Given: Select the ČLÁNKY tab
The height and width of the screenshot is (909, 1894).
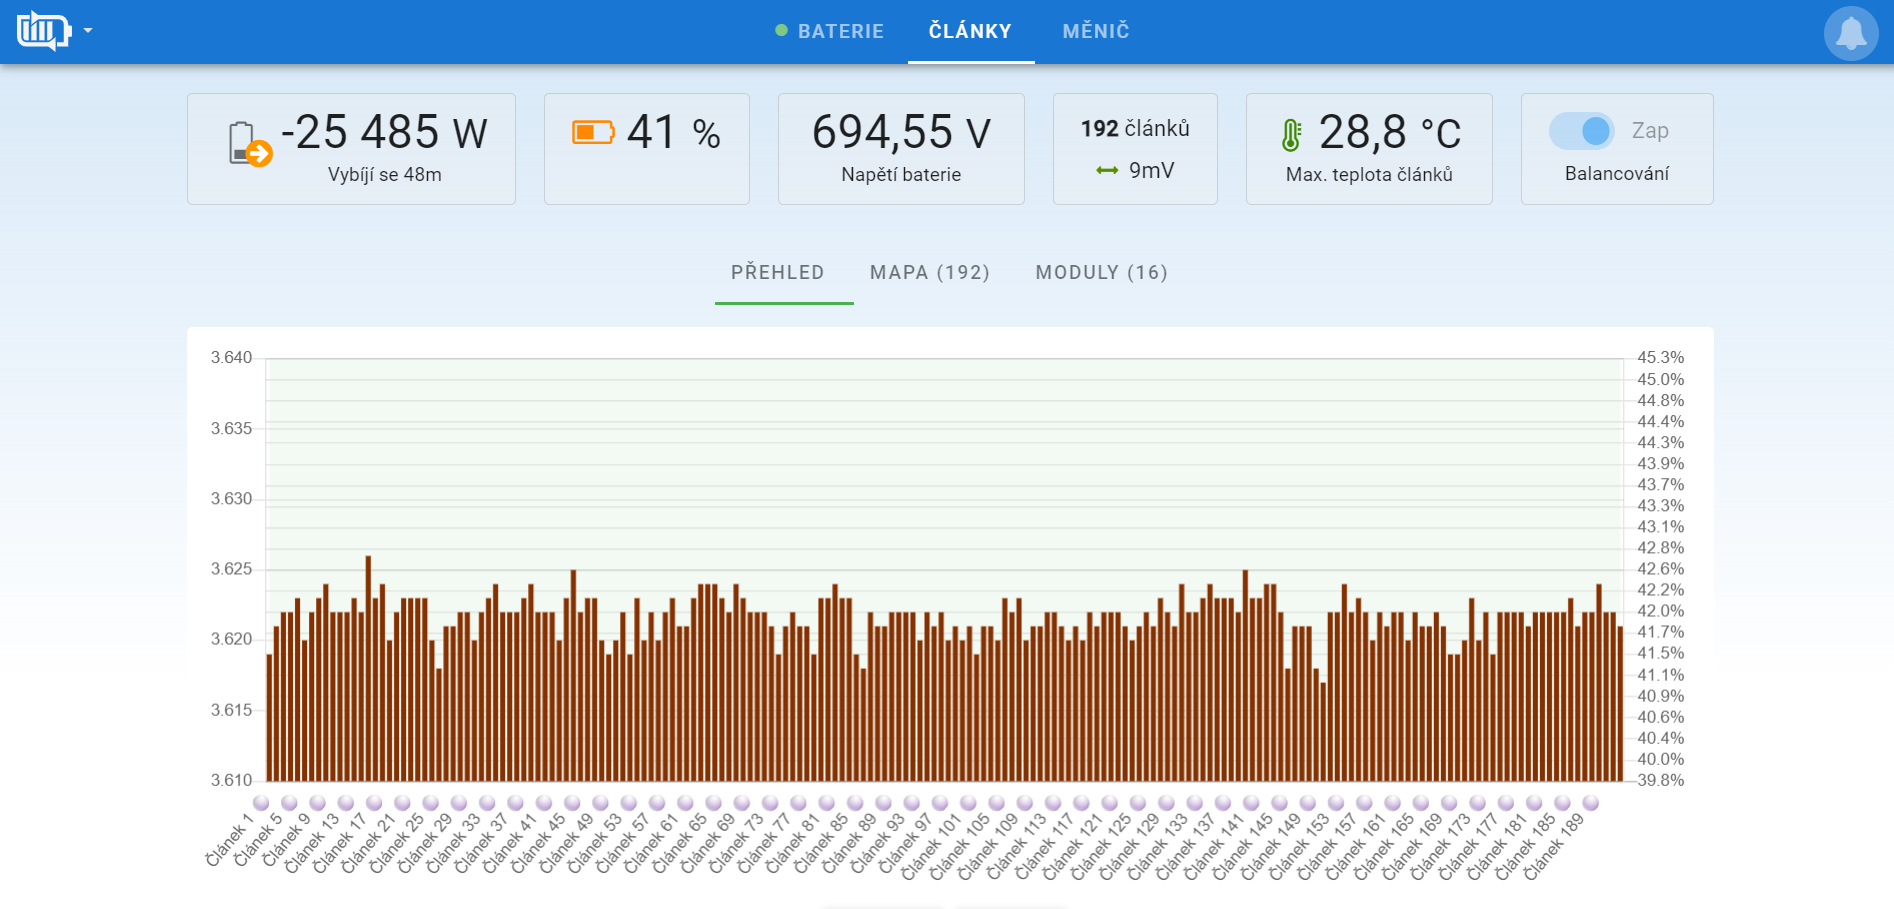Looking at the screenshot, I should [970, 31].
